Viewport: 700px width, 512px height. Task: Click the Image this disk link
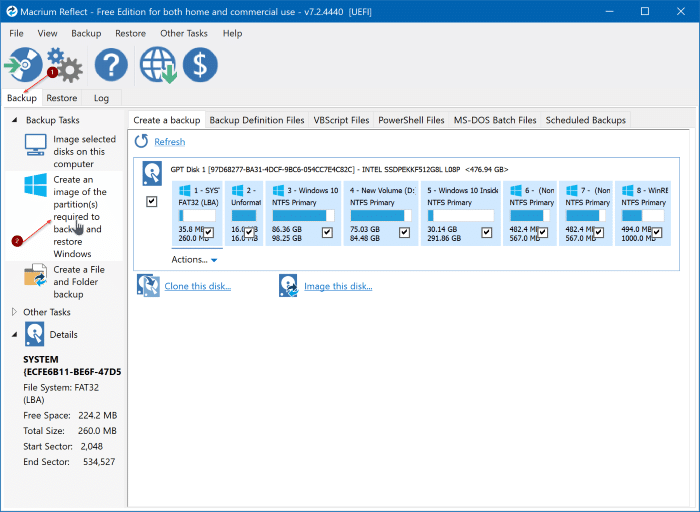[338, 286]
